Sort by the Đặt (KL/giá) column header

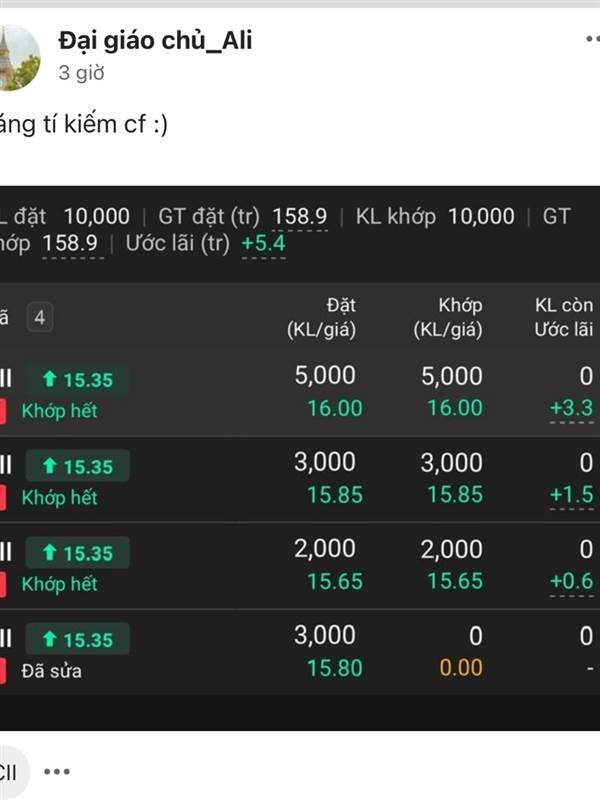click(321, 317)
